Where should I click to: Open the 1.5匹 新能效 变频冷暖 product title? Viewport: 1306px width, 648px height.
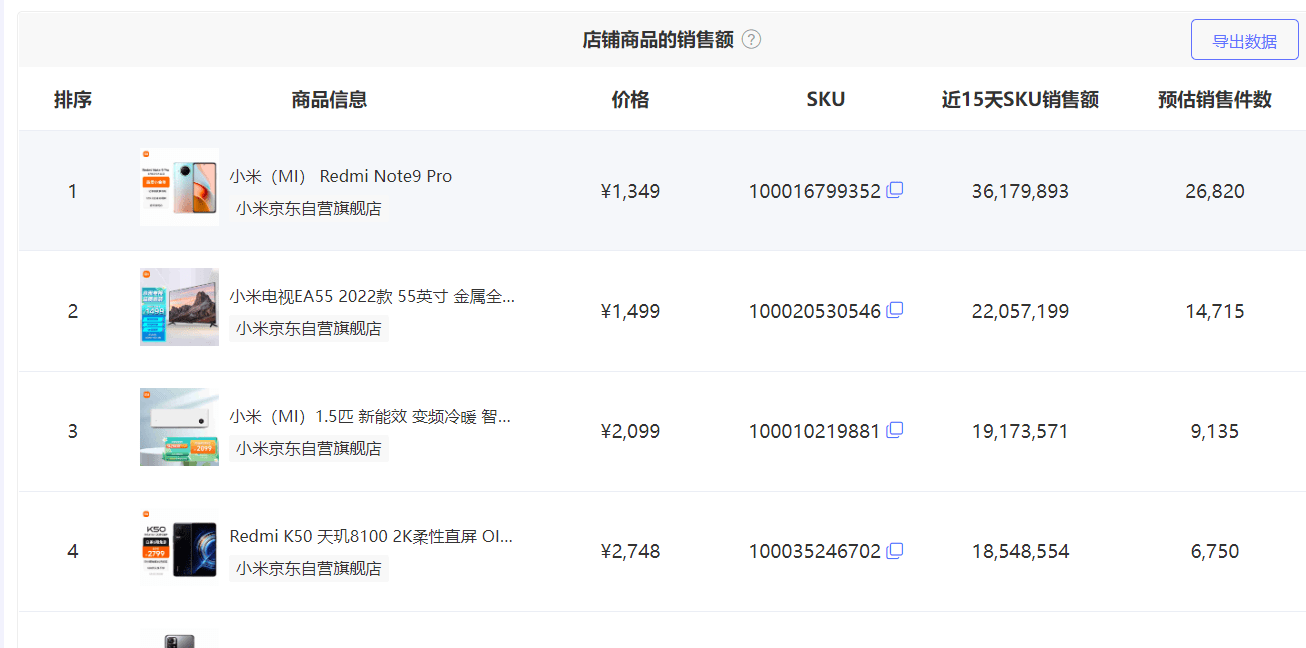tap(370, 416)
